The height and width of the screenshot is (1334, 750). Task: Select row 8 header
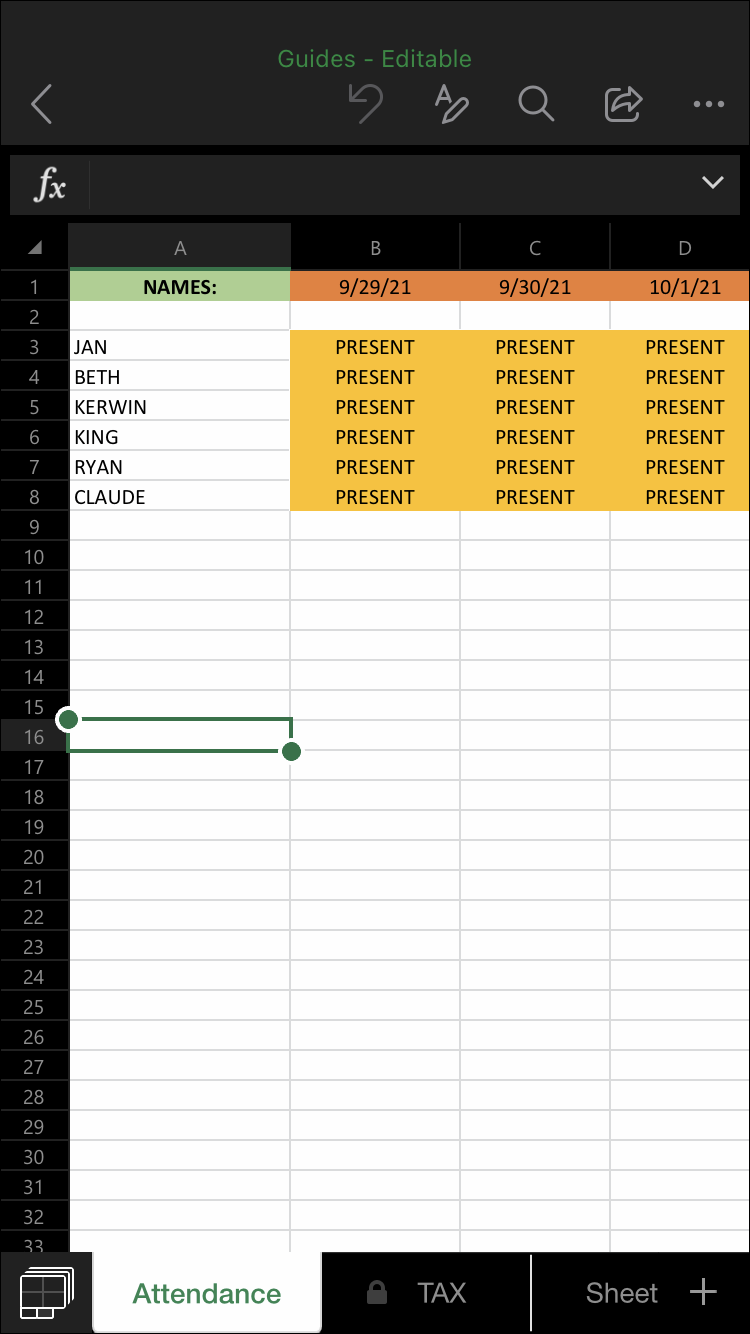34,497
